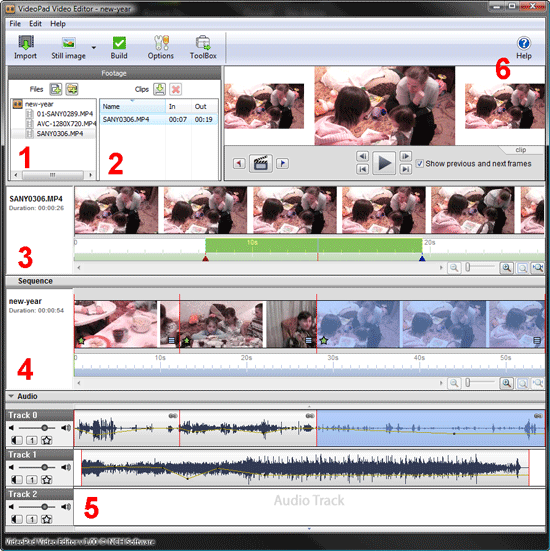550x551 pixels.
Task: Click the Import toolbar icon
Action: pyautogui.click(x=26, y=43)
